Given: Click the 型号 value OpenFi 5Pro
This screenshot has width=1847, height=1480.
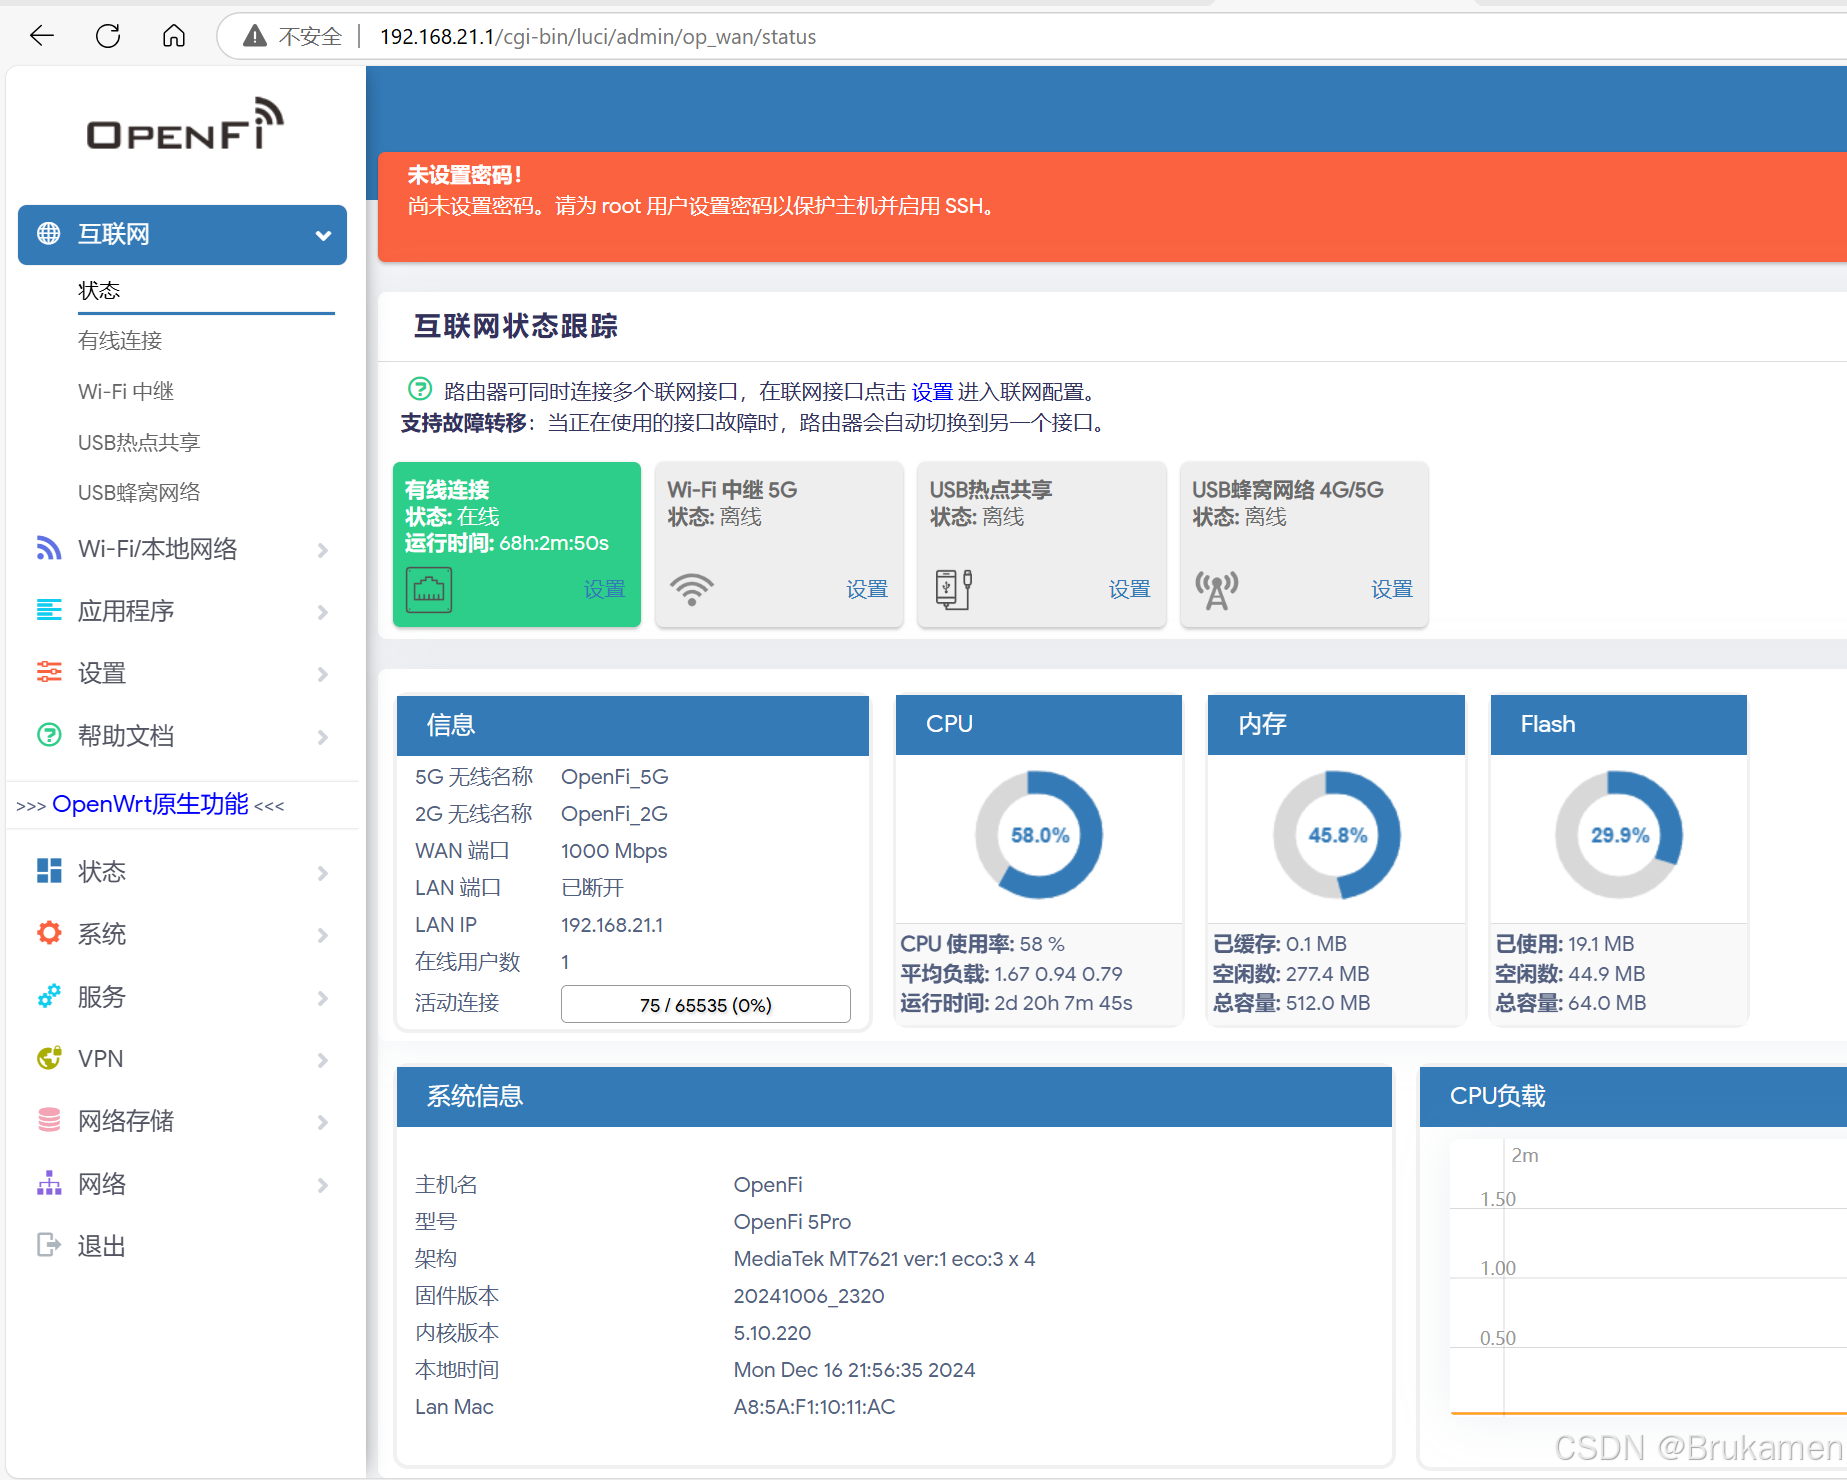Looking at the screenshot, I should (x=792, y=1222).
